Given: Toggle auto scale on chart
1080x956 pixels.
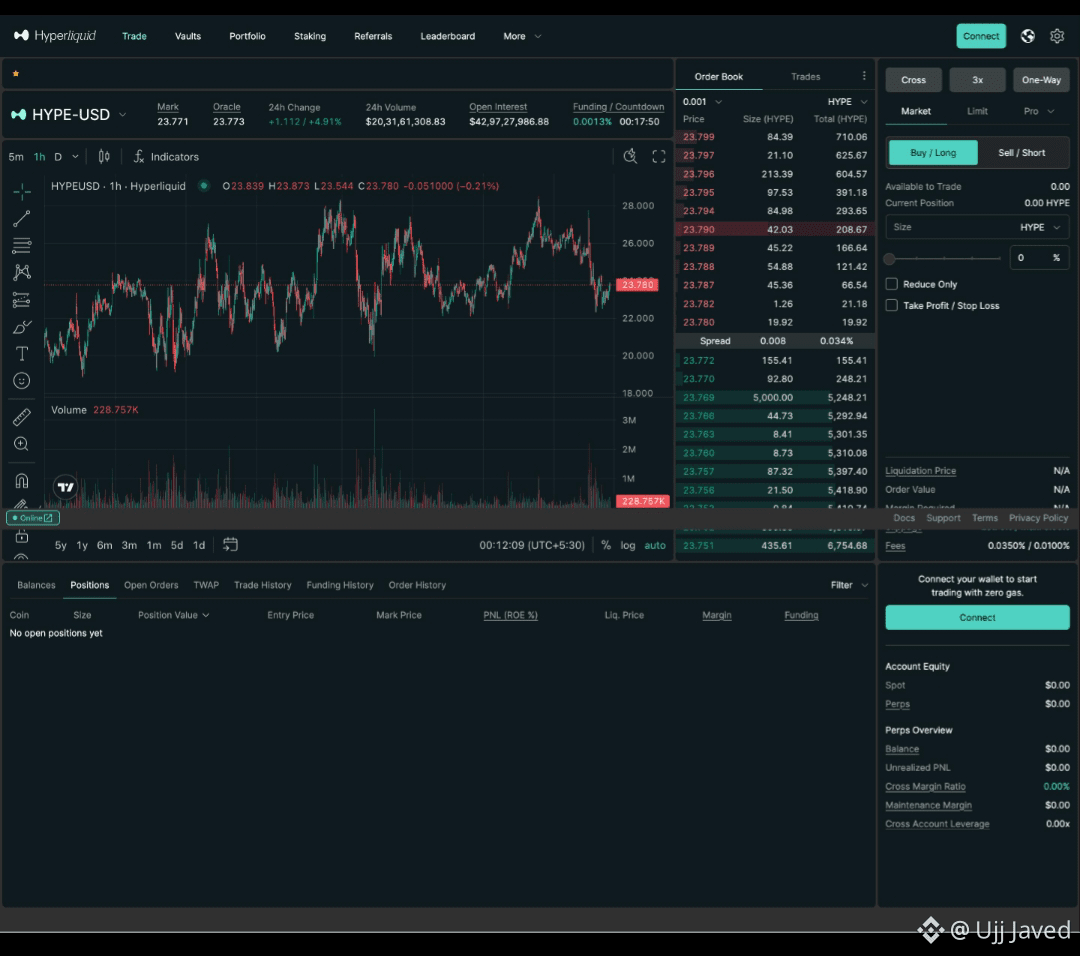Looking at the screenshot, I should 654,545.
